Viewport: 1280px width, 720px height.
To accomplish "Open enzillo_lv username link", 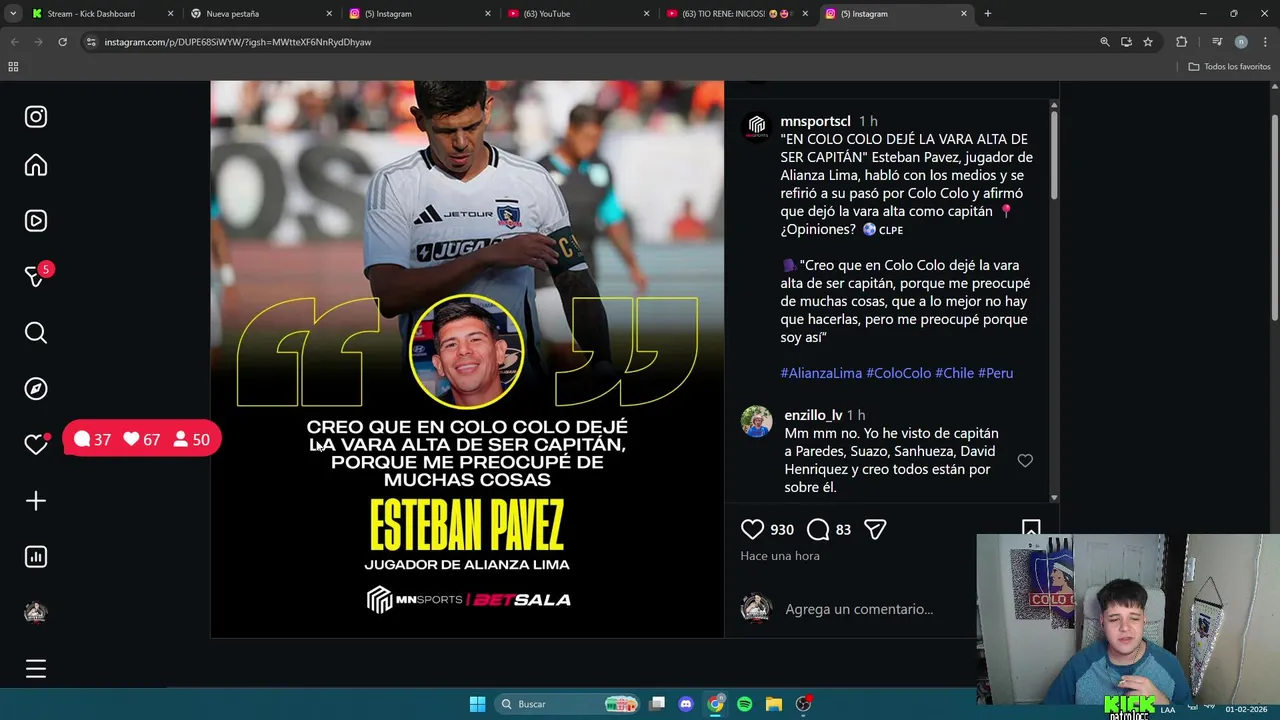I will point(813,415).
